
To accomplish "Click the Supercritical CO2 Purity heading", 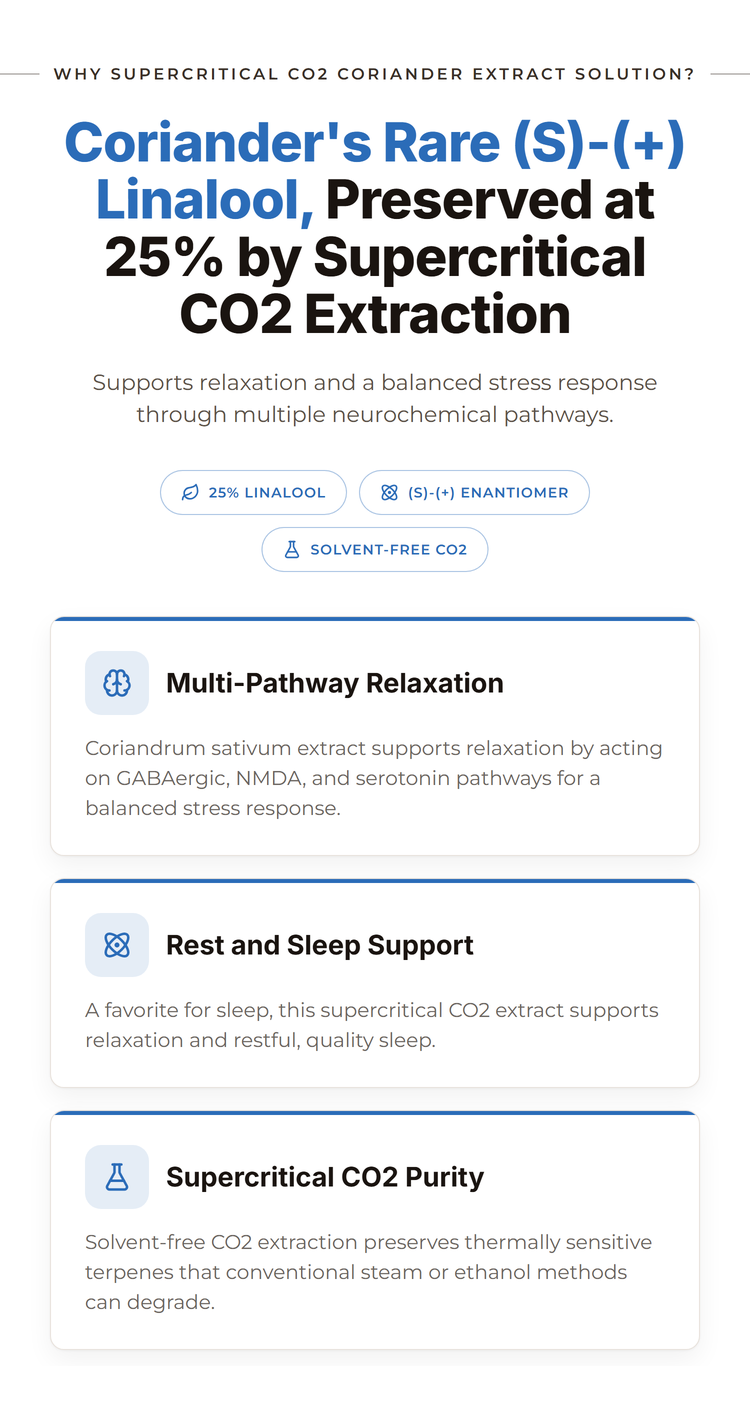I will click(325, 1177).
